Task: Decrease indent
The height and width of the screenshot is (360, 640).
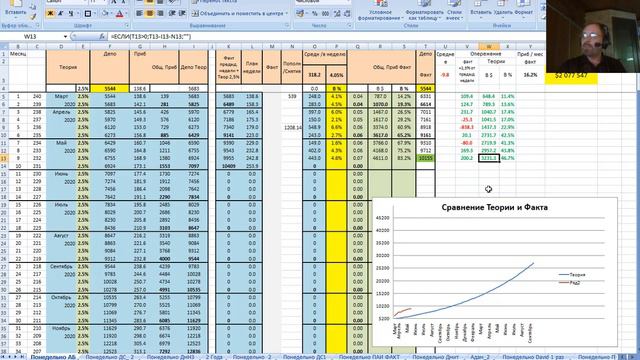Action: (172, 13)
